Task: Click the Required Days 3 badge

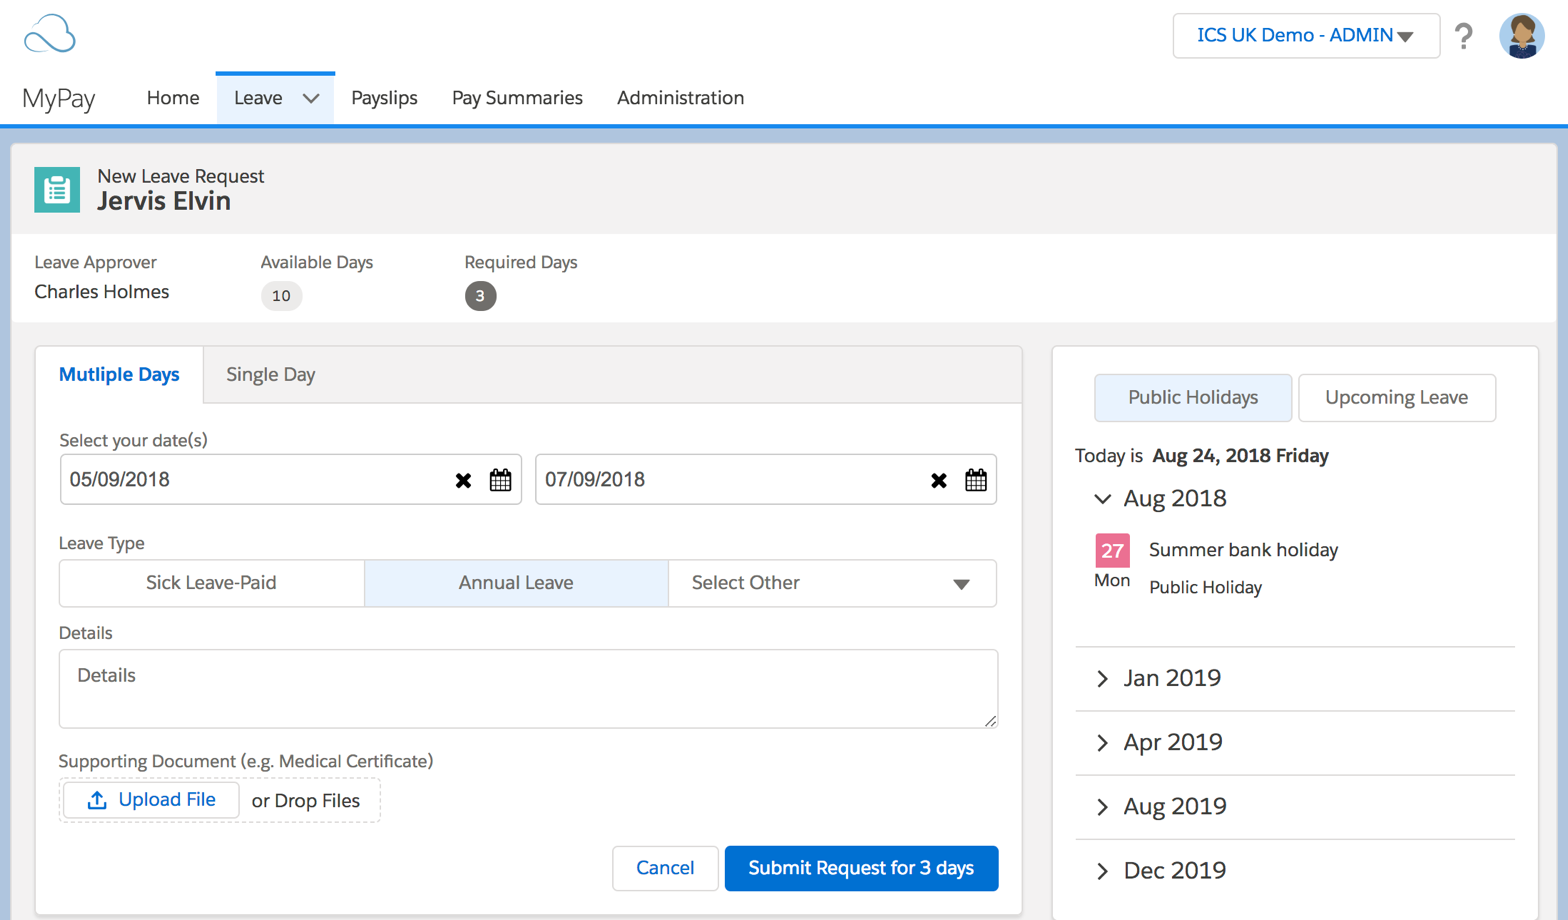Action: tap(480, 296)
